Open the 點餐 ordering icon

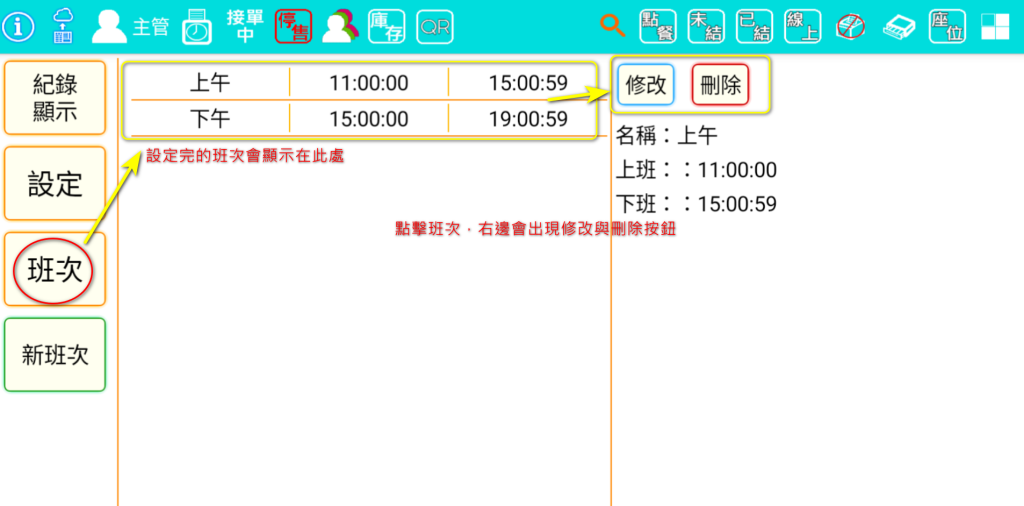pos(657,27)
